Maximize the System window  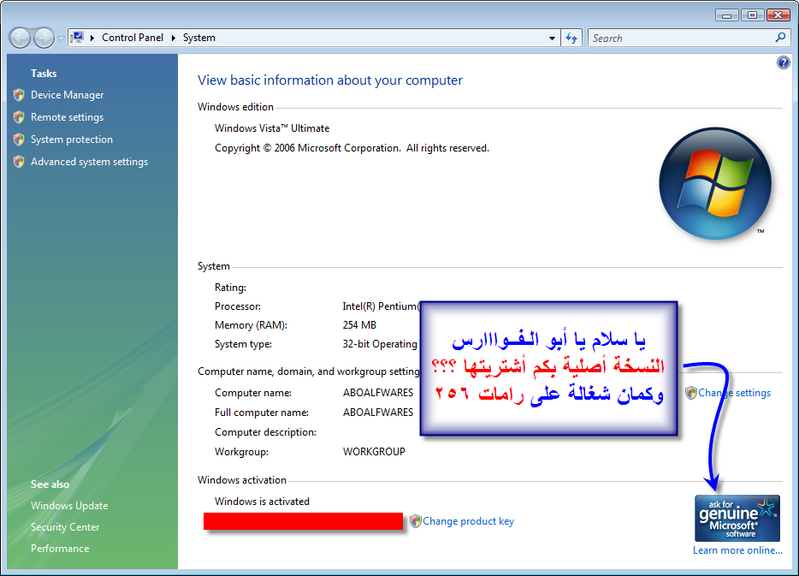pyautogui.click(x=752, y=15)
